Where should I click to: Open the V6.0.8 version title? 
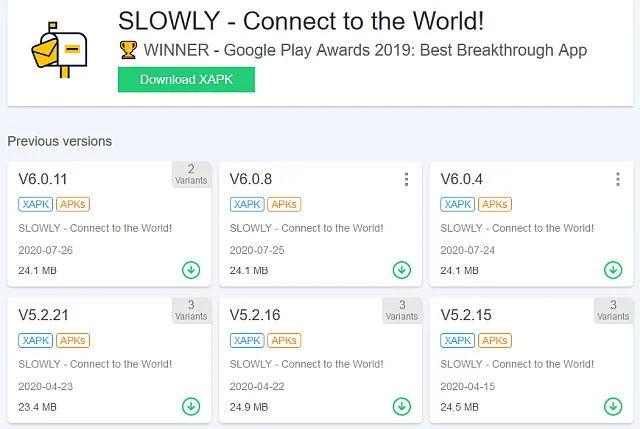pyautogui.click(x=251, y=179)
